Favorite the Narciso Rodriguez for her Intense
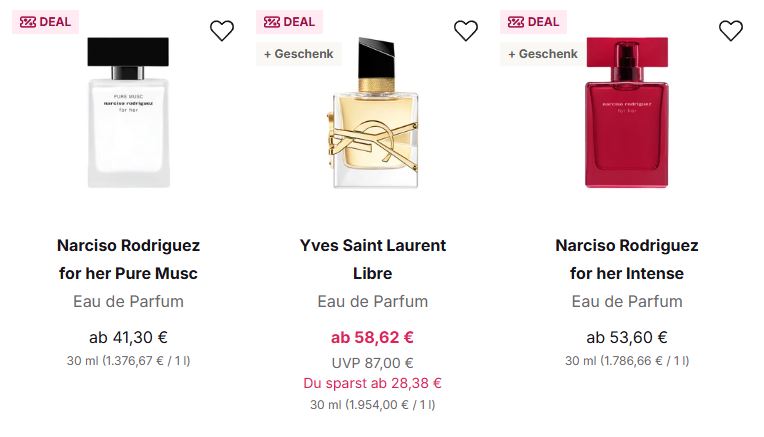The image size is (764, 437). pos(731,31)
